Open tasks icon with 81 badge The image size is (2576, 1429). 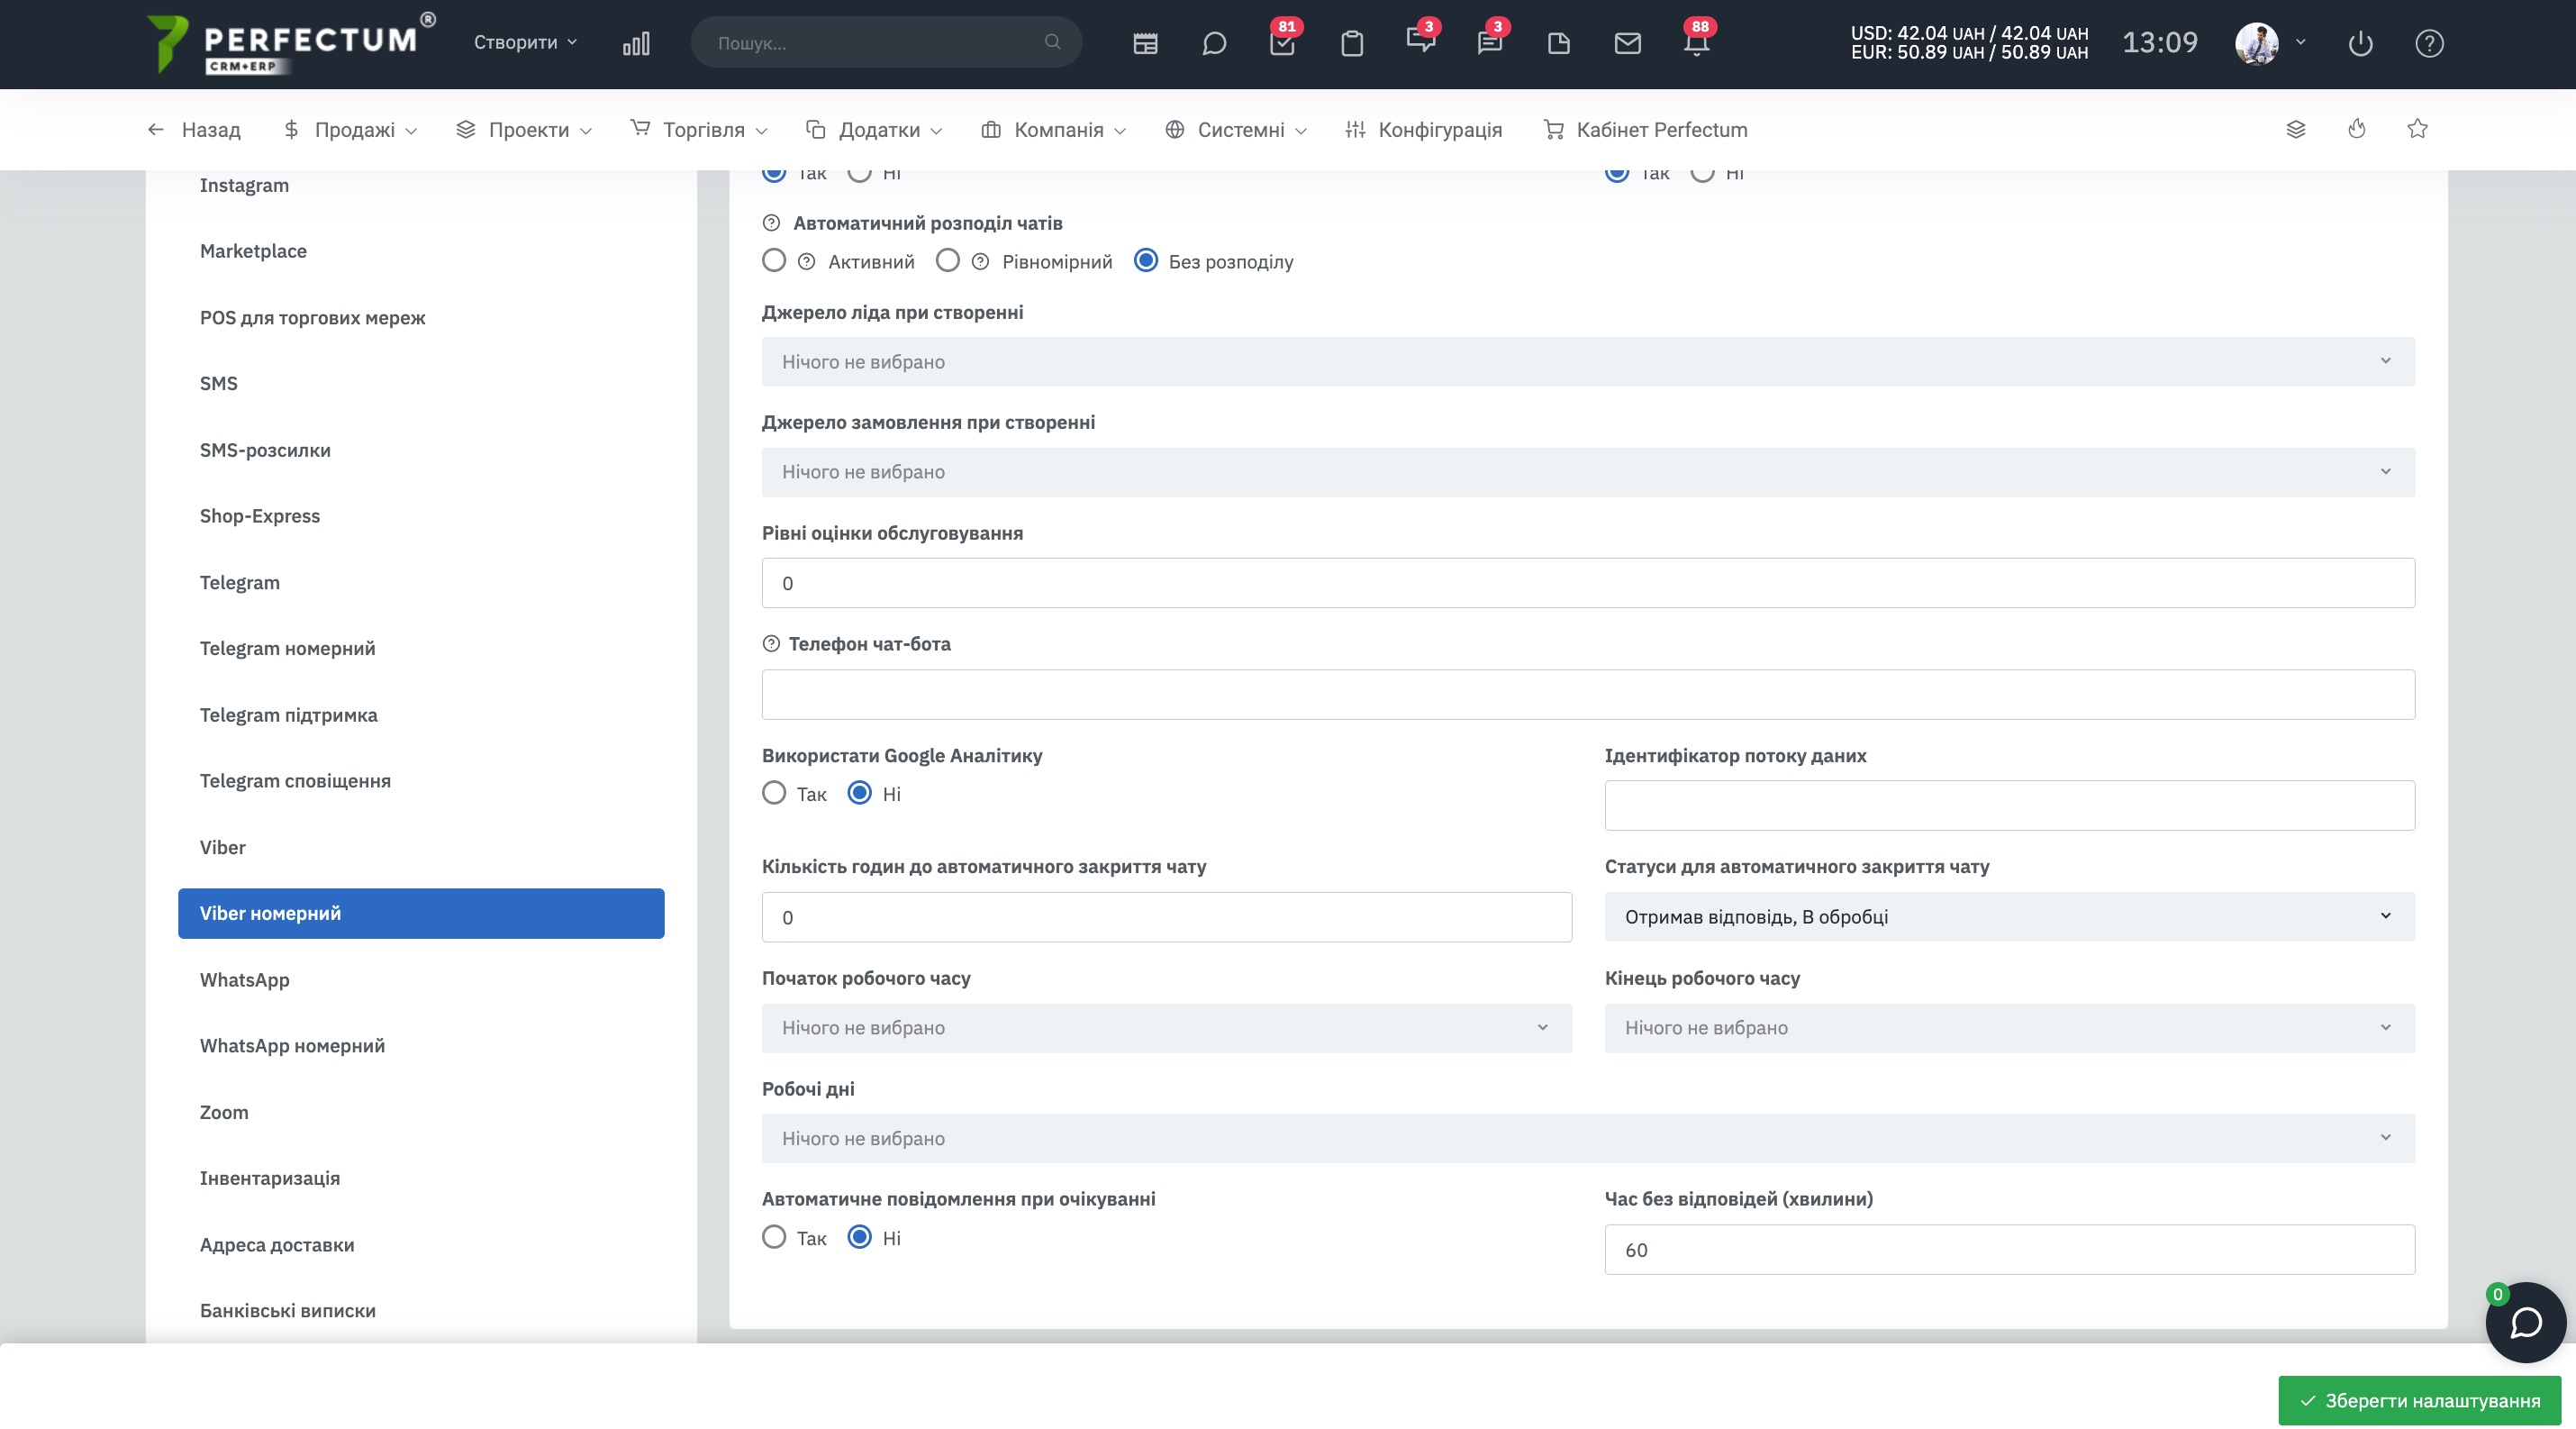(x=1282, y=43)
